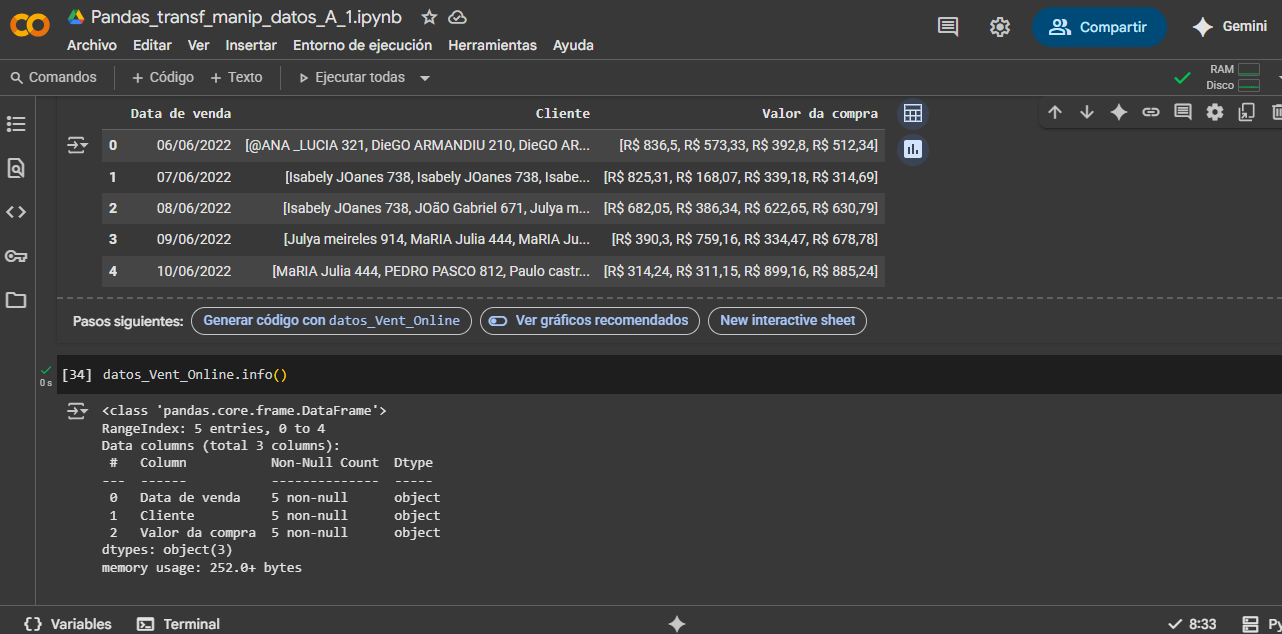Select the Valor da compra column header
The image size is (1282, 634).
(x=820, y=114)
